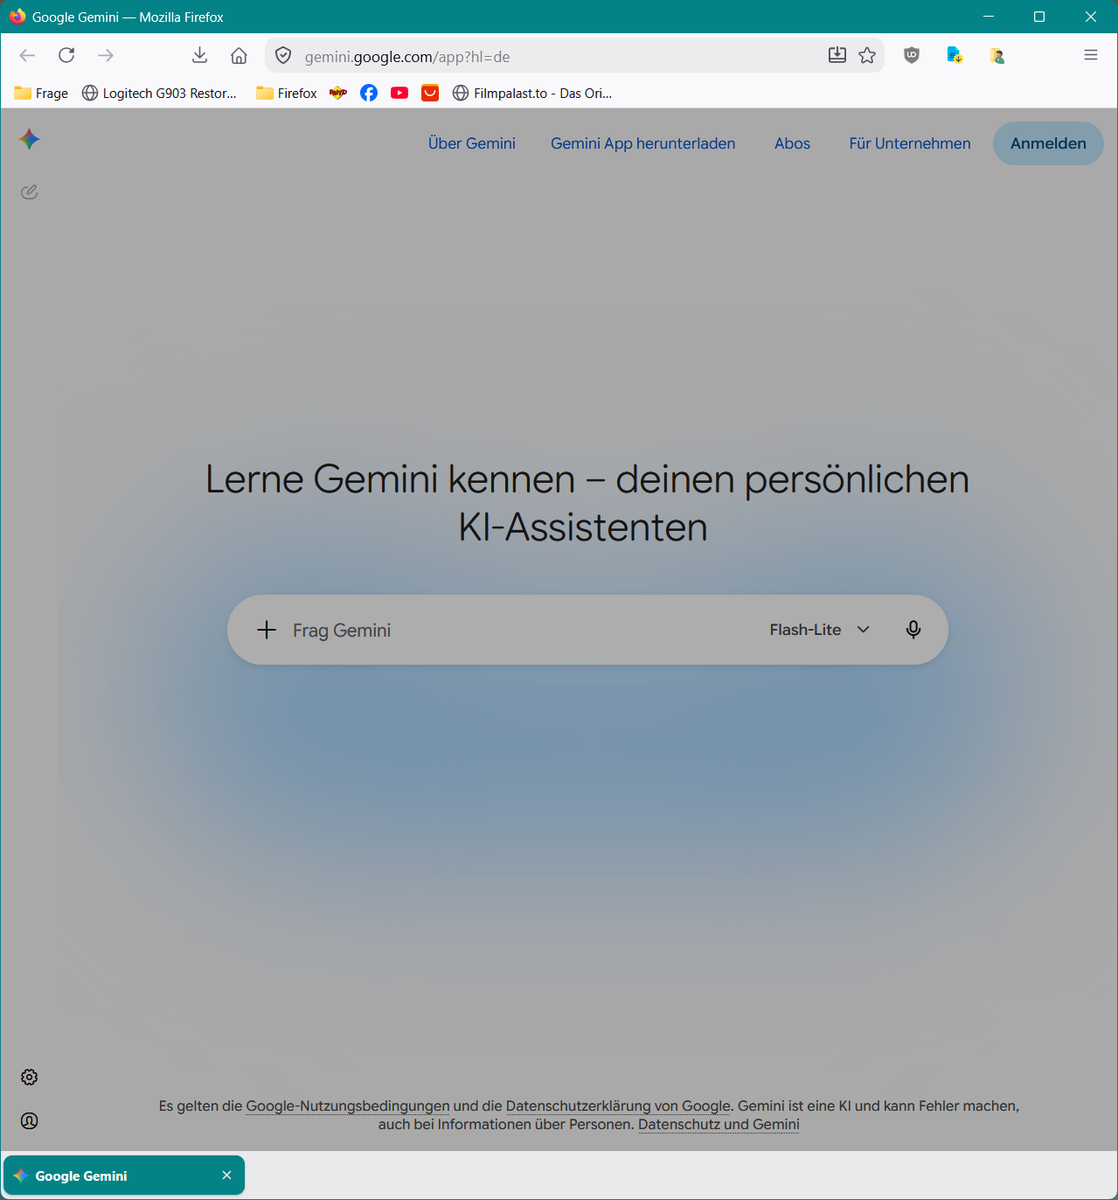
Task: Click the Anmelden sign-in button
Action: pos(1048,144)
